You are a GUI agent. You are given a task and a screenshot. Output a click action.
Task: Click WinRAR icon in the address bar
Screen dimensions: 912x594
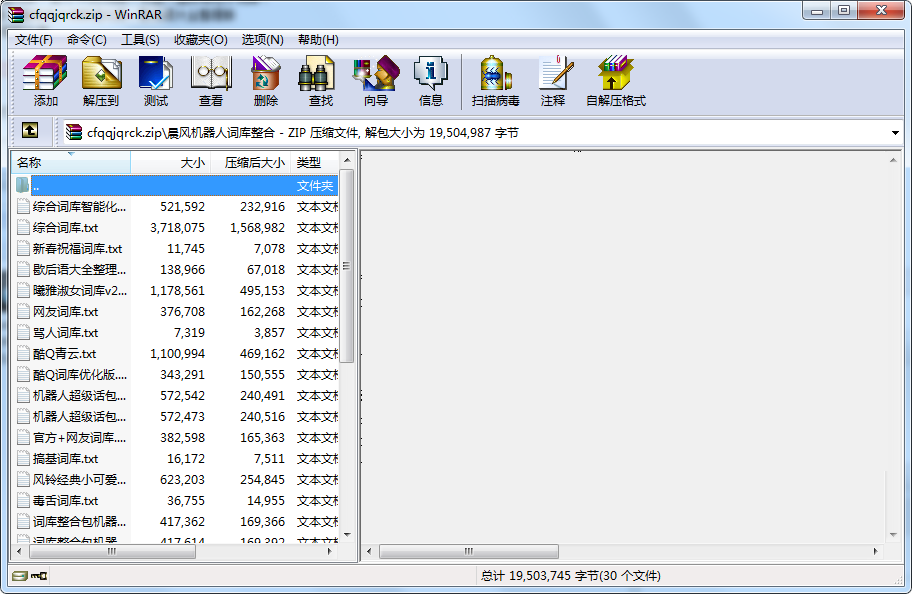74,133
